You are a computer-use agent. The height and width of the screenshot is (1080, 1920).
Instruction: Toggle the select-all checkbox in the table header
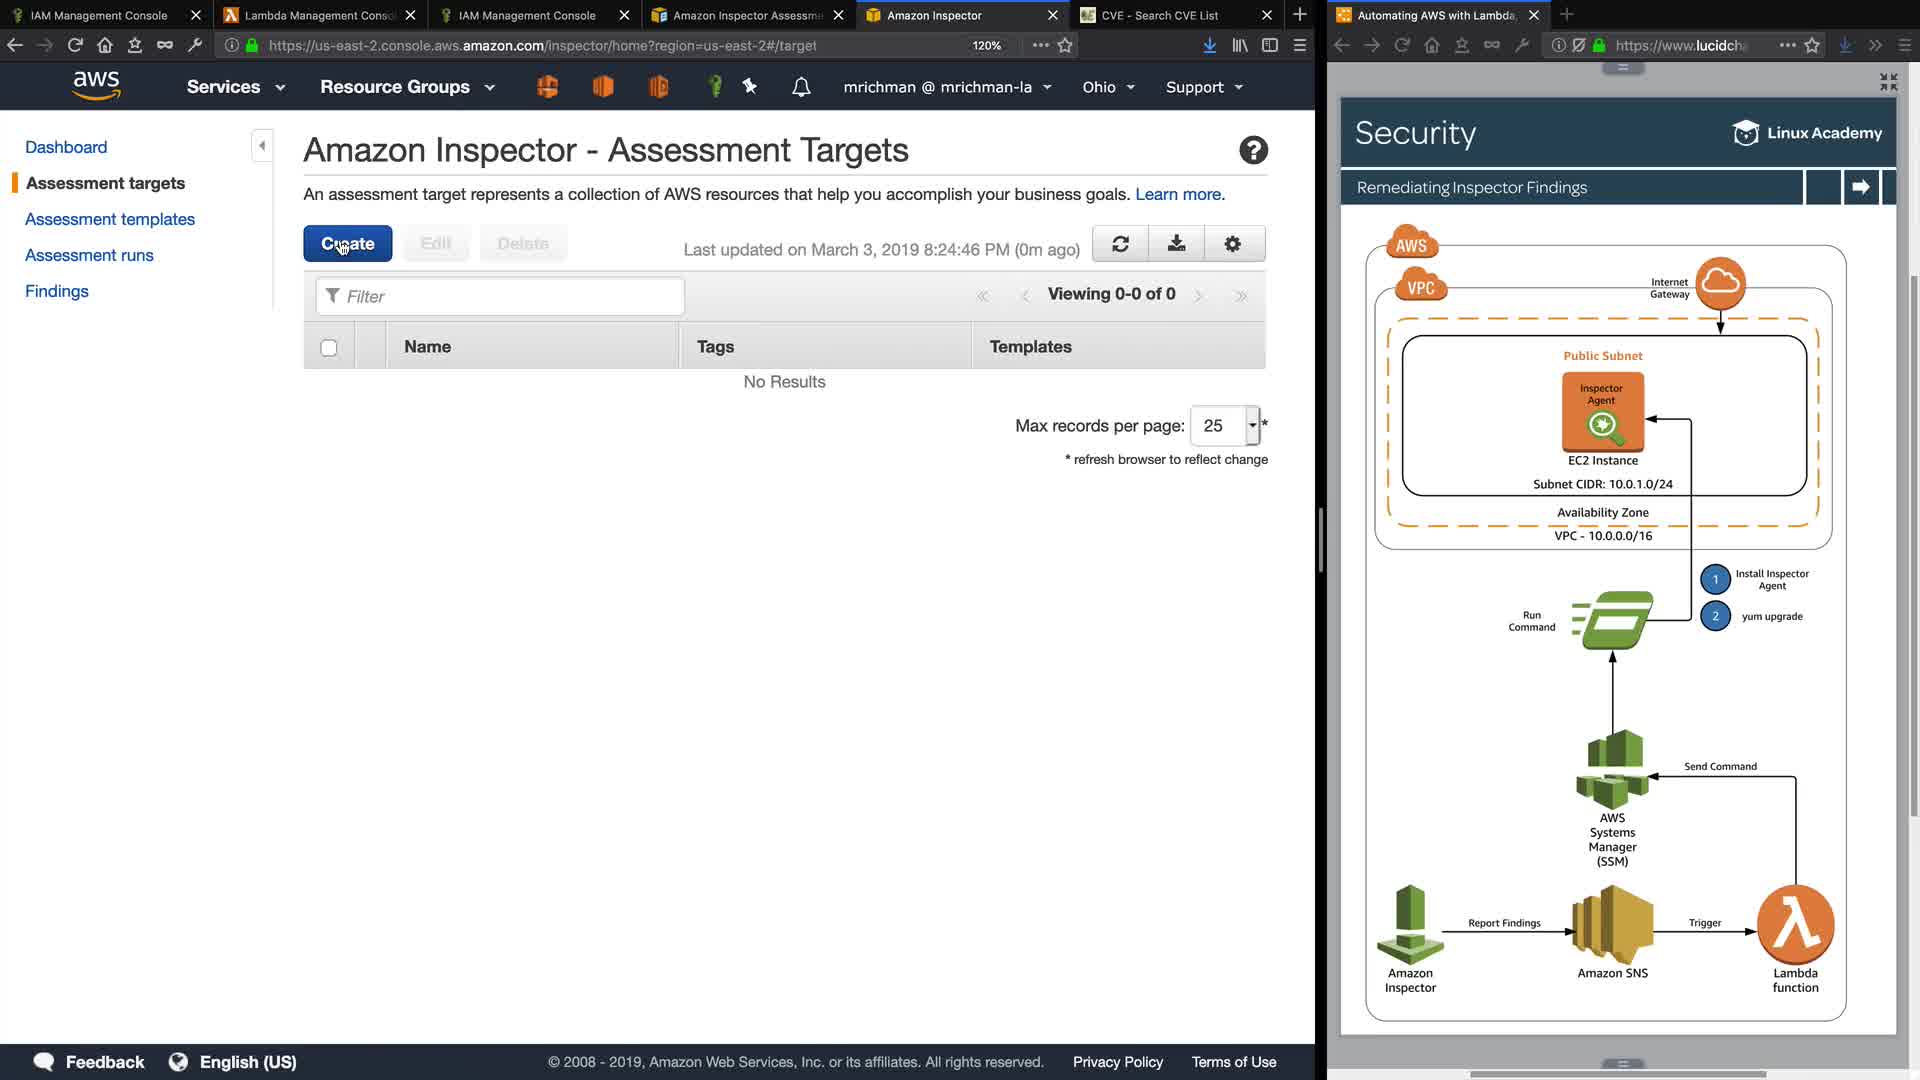click(329, 347)
